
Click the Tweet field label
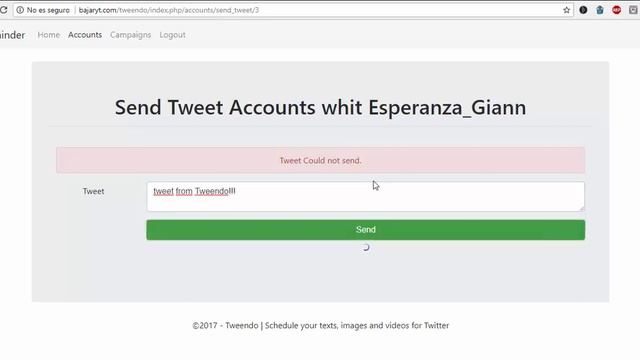(x=93, y=191)
